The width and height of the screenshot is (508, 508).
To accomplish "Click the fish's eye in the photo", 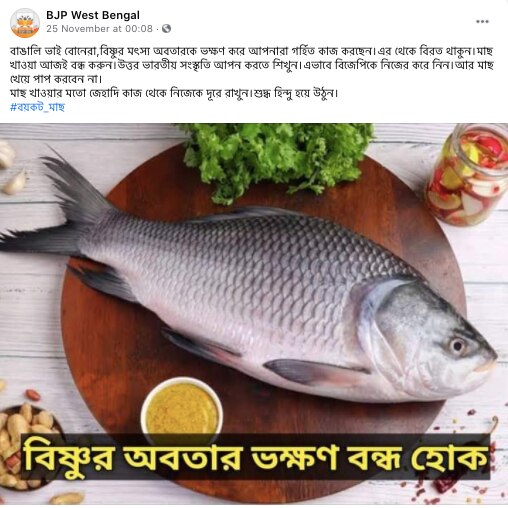I will (458, 346).
